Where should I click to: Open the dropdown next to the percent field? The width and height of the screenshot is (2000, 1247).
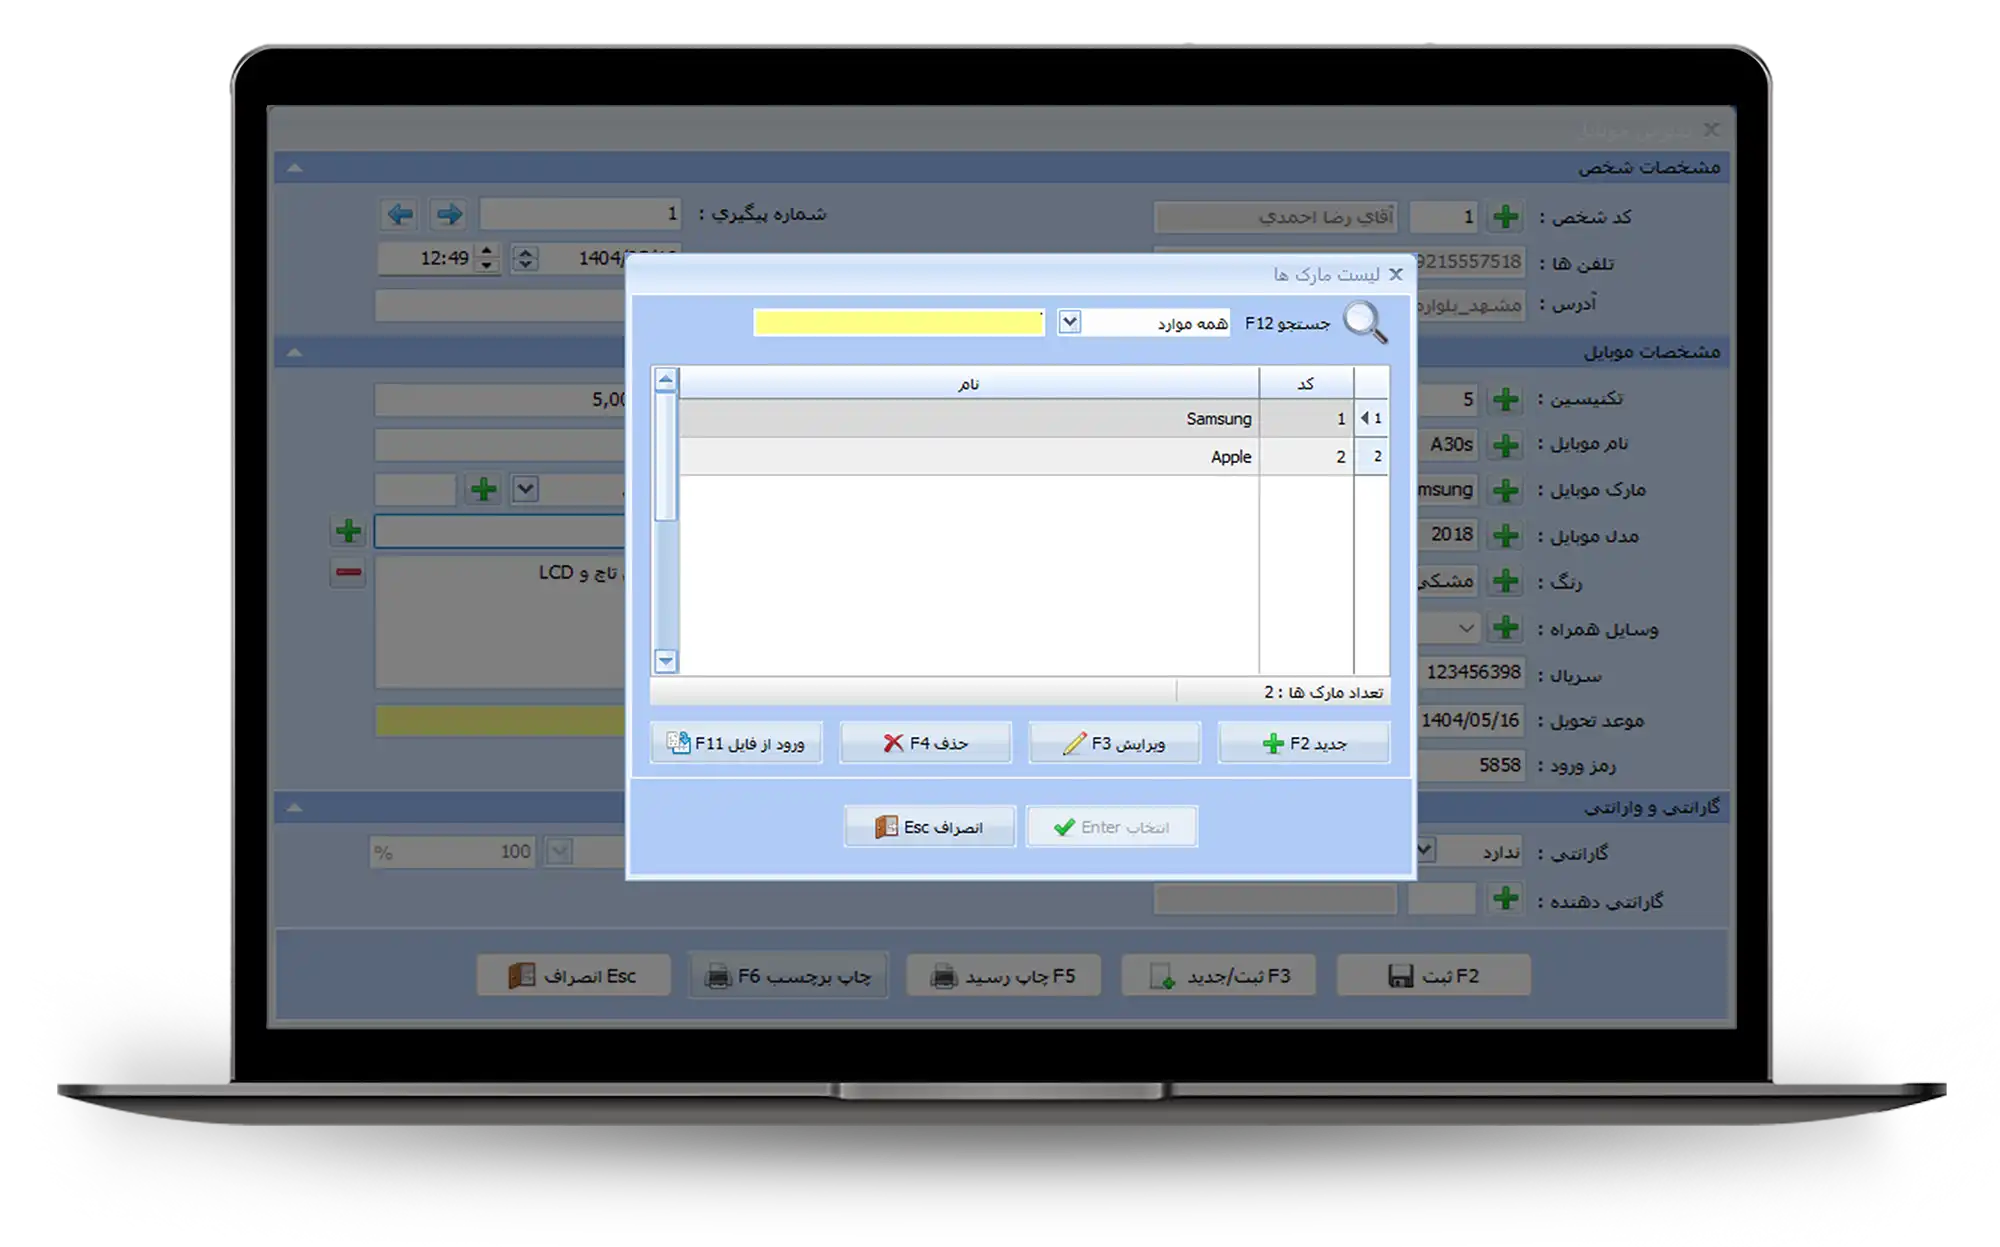pos(559,852)
